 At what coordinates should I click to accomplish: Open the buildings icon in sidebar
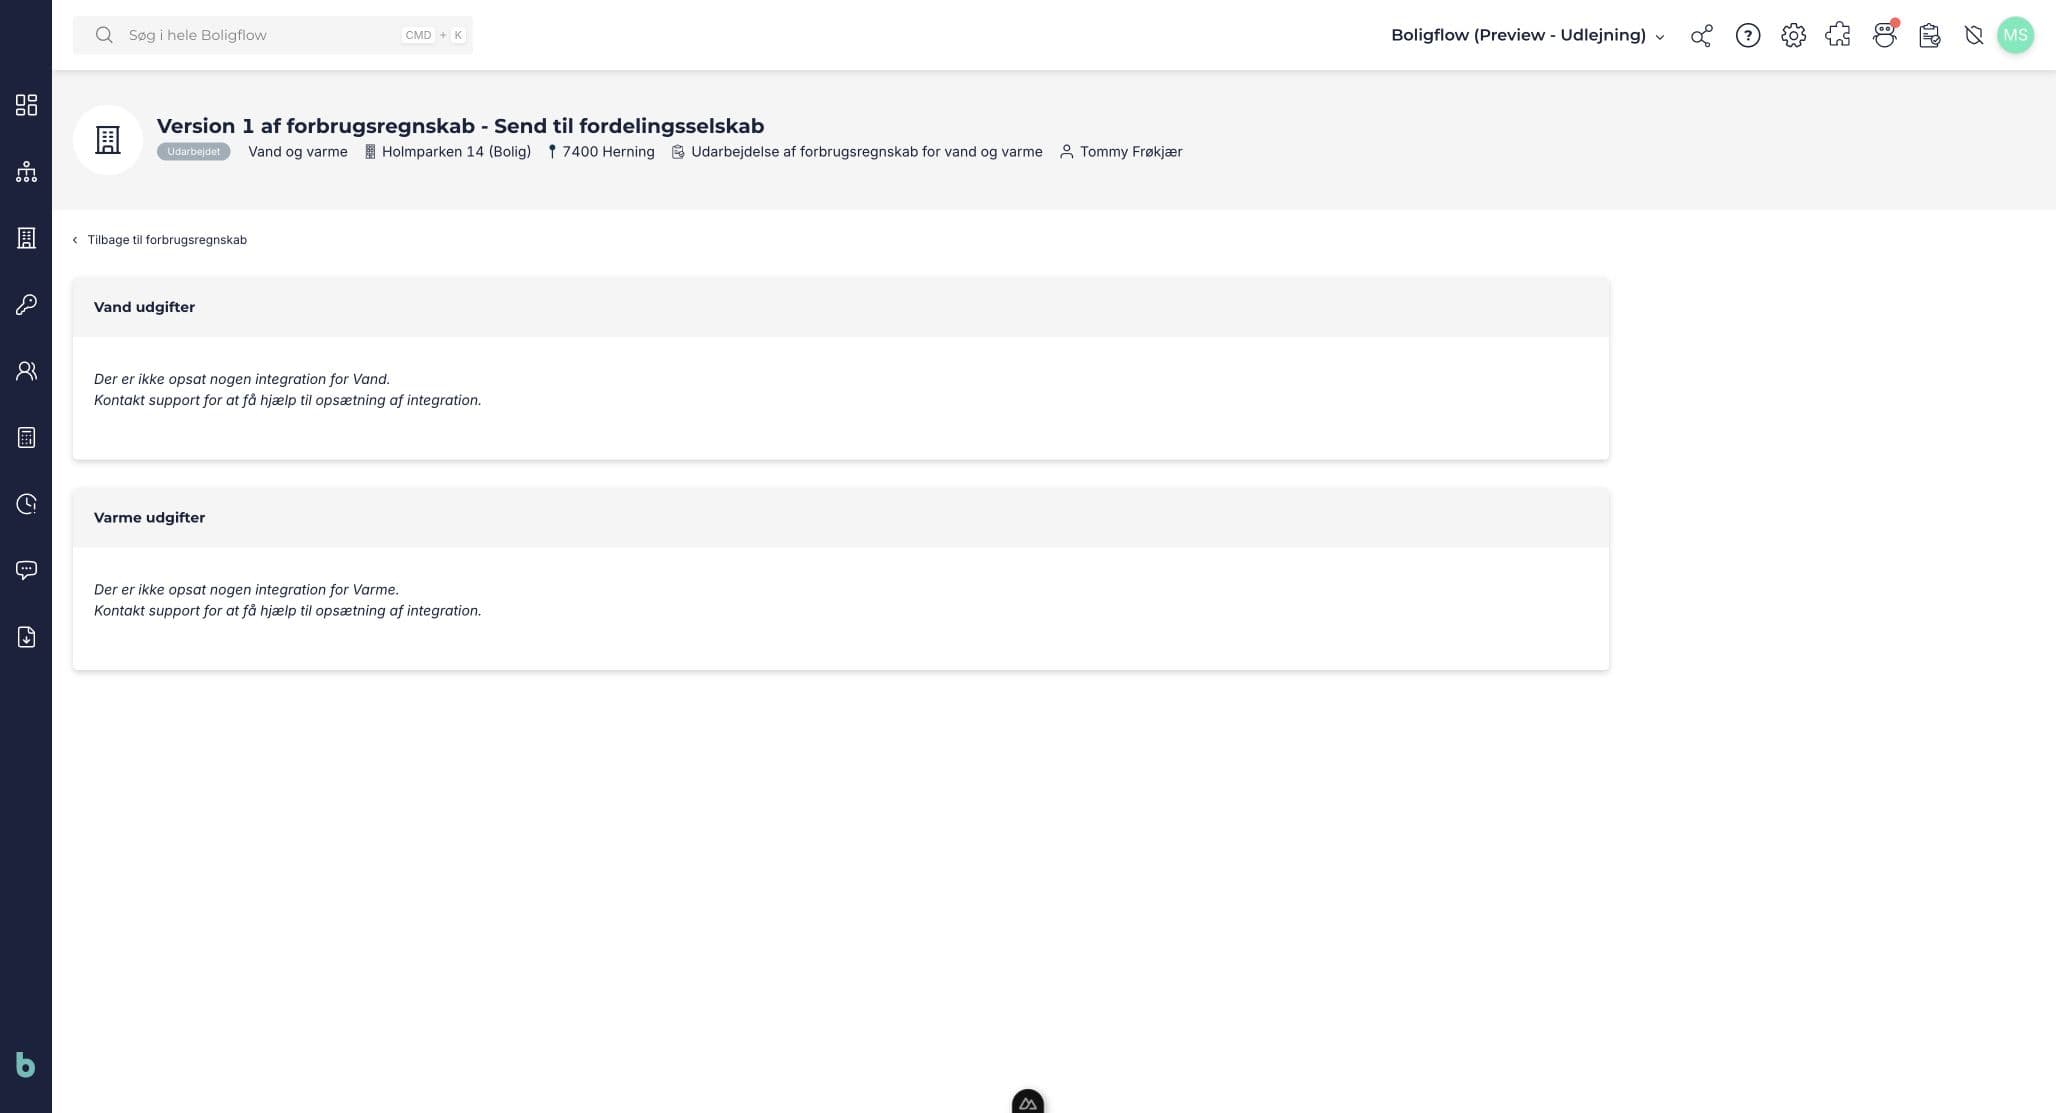[x=26, y=238]
